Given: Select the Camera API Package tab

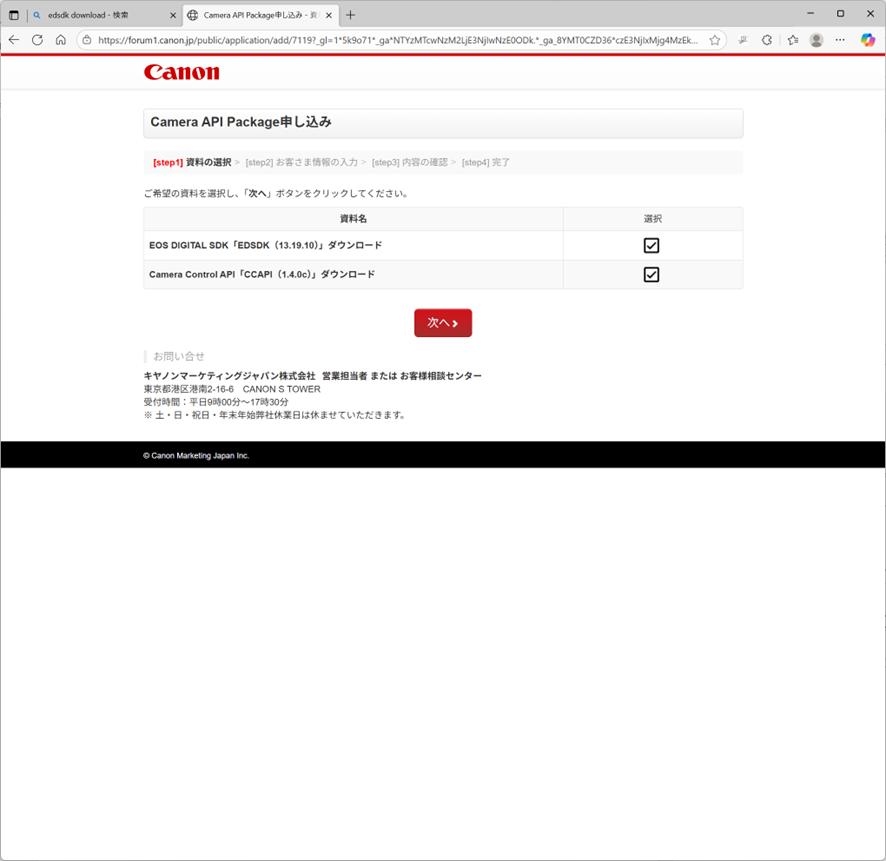Looking at the screenshot, I should coord(260,15).
